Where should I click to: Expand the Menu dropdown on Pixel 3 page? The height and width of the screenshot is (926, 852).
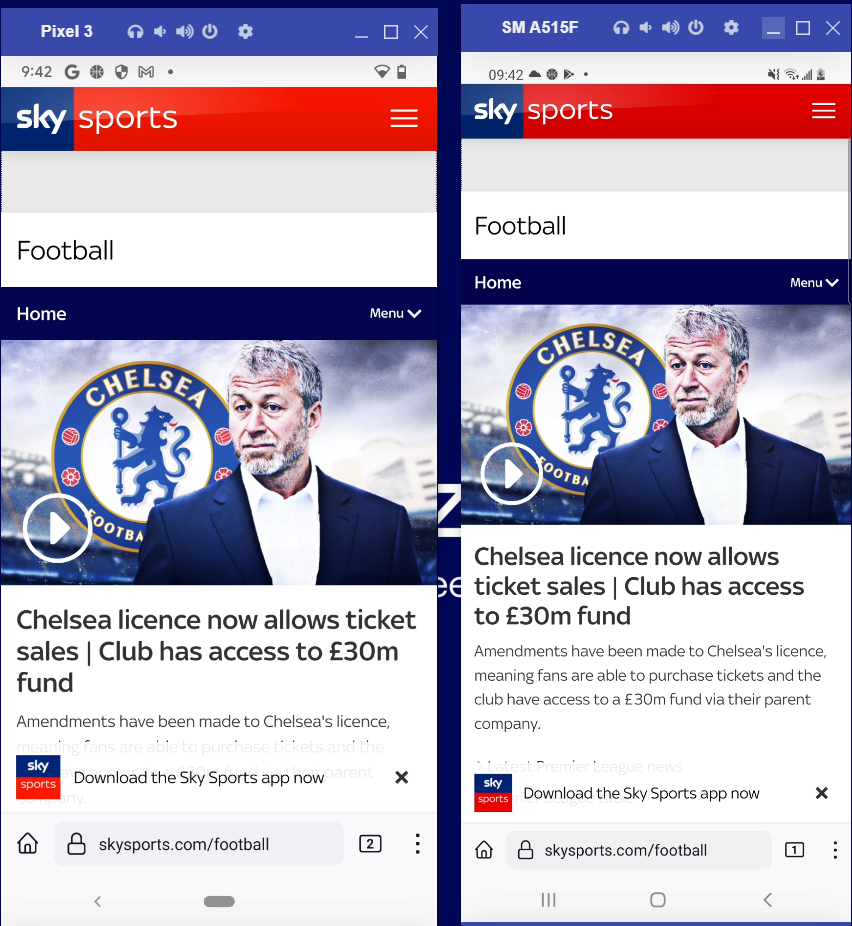pyautogui.click(x=396, y=314)
